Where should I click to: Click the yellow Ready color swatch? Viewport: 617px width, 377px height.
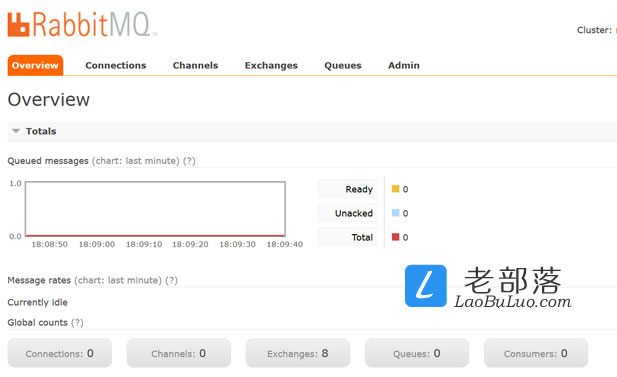tap(395, 189)
